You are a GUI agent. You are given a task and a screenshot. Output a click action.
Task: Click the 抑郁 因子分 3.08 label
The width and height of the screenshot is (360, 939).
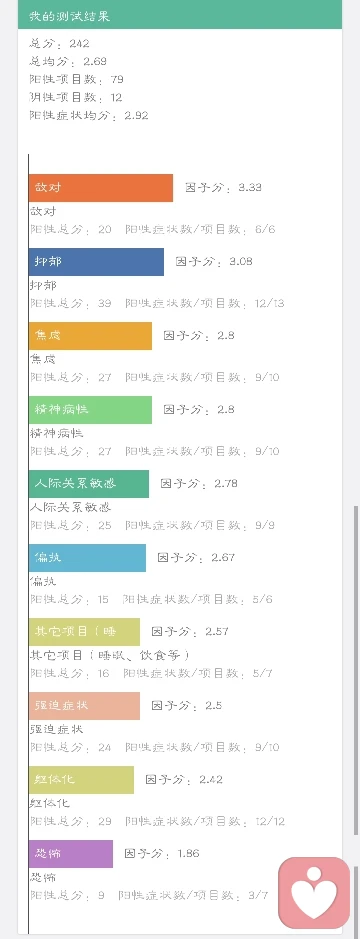click(x=214, y=262)
